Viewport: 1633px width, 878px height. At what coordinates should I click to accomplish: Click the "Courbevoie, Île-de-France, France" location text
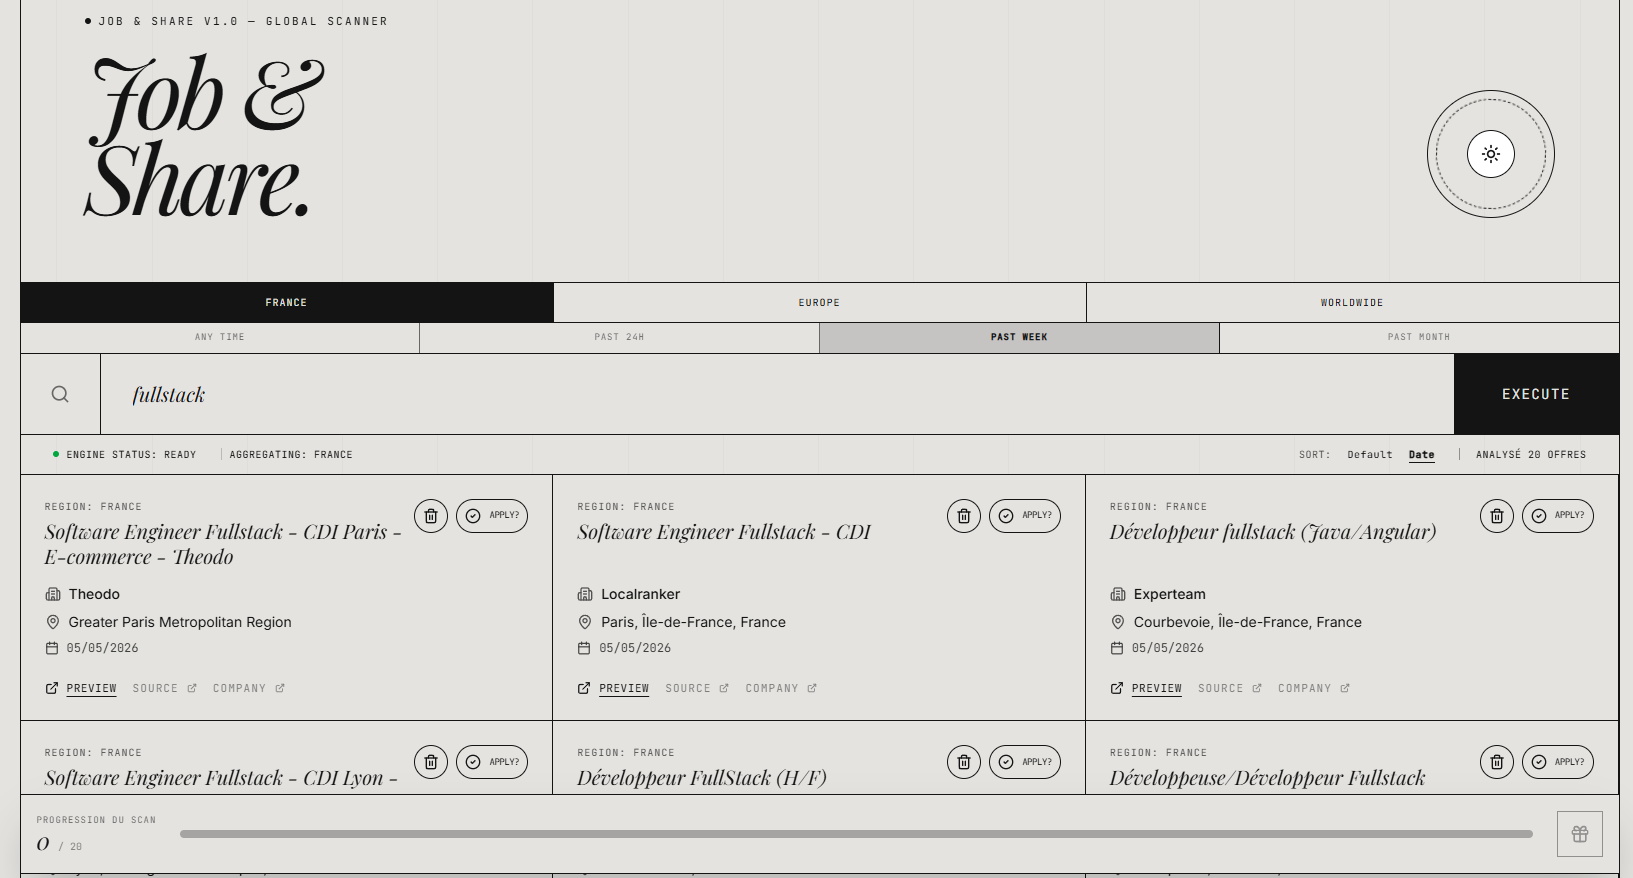(1248, 622)
